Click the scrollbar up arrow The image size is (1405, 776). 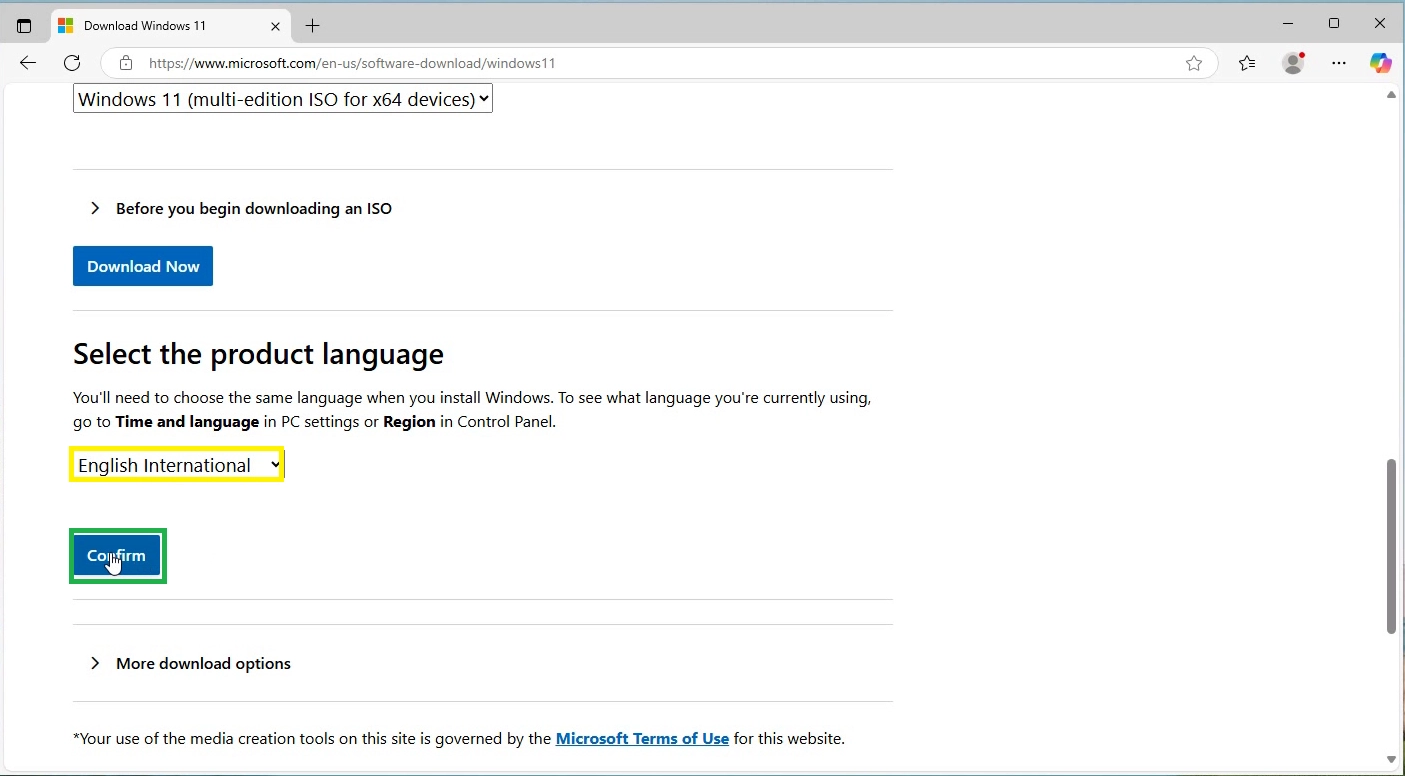click(1391, 95)
